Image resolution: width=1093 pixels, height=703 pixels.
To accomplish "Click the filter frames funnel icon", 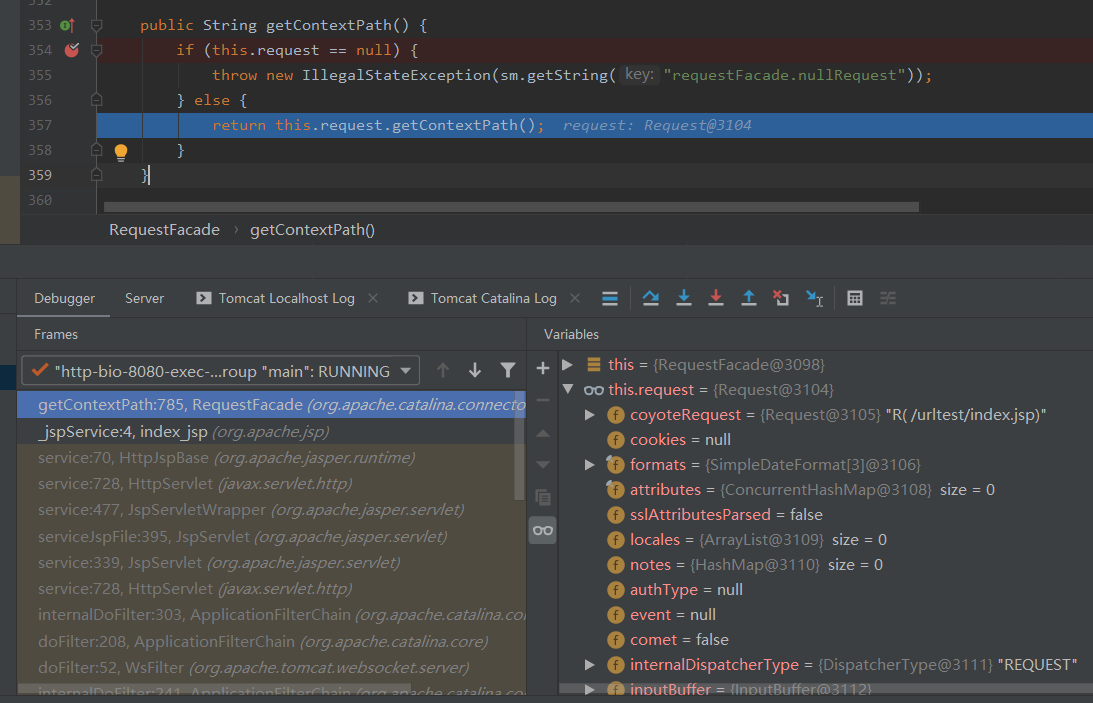I will (x=508, y=371).
